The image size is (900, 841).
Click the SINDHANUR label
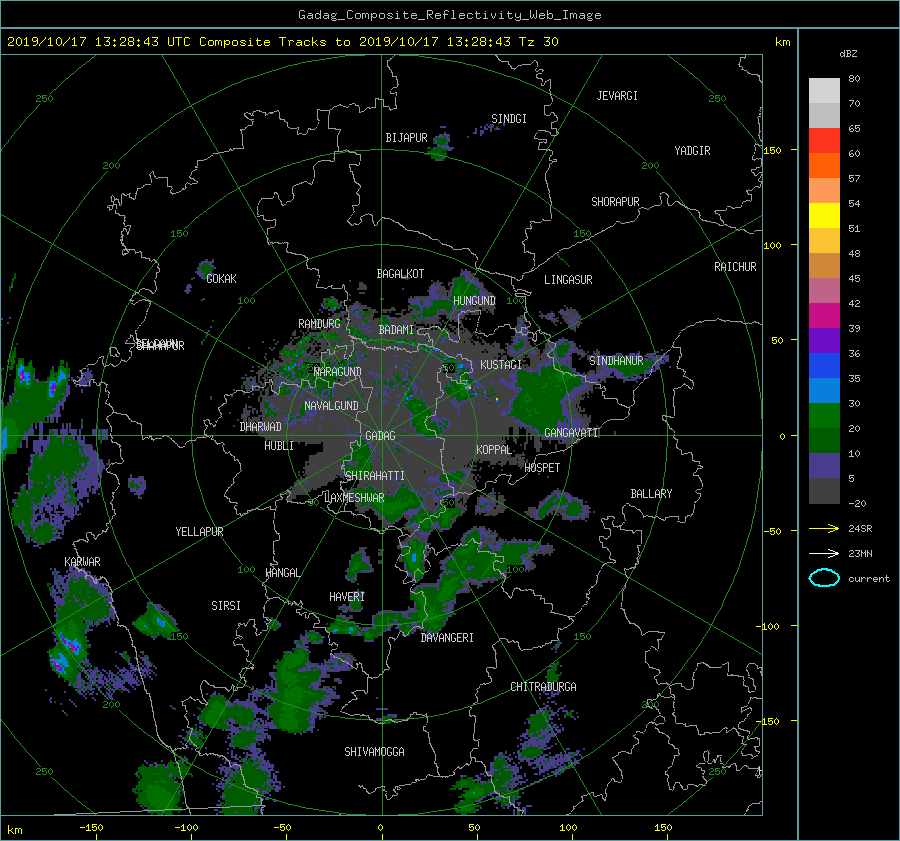(x=616, y=361)
